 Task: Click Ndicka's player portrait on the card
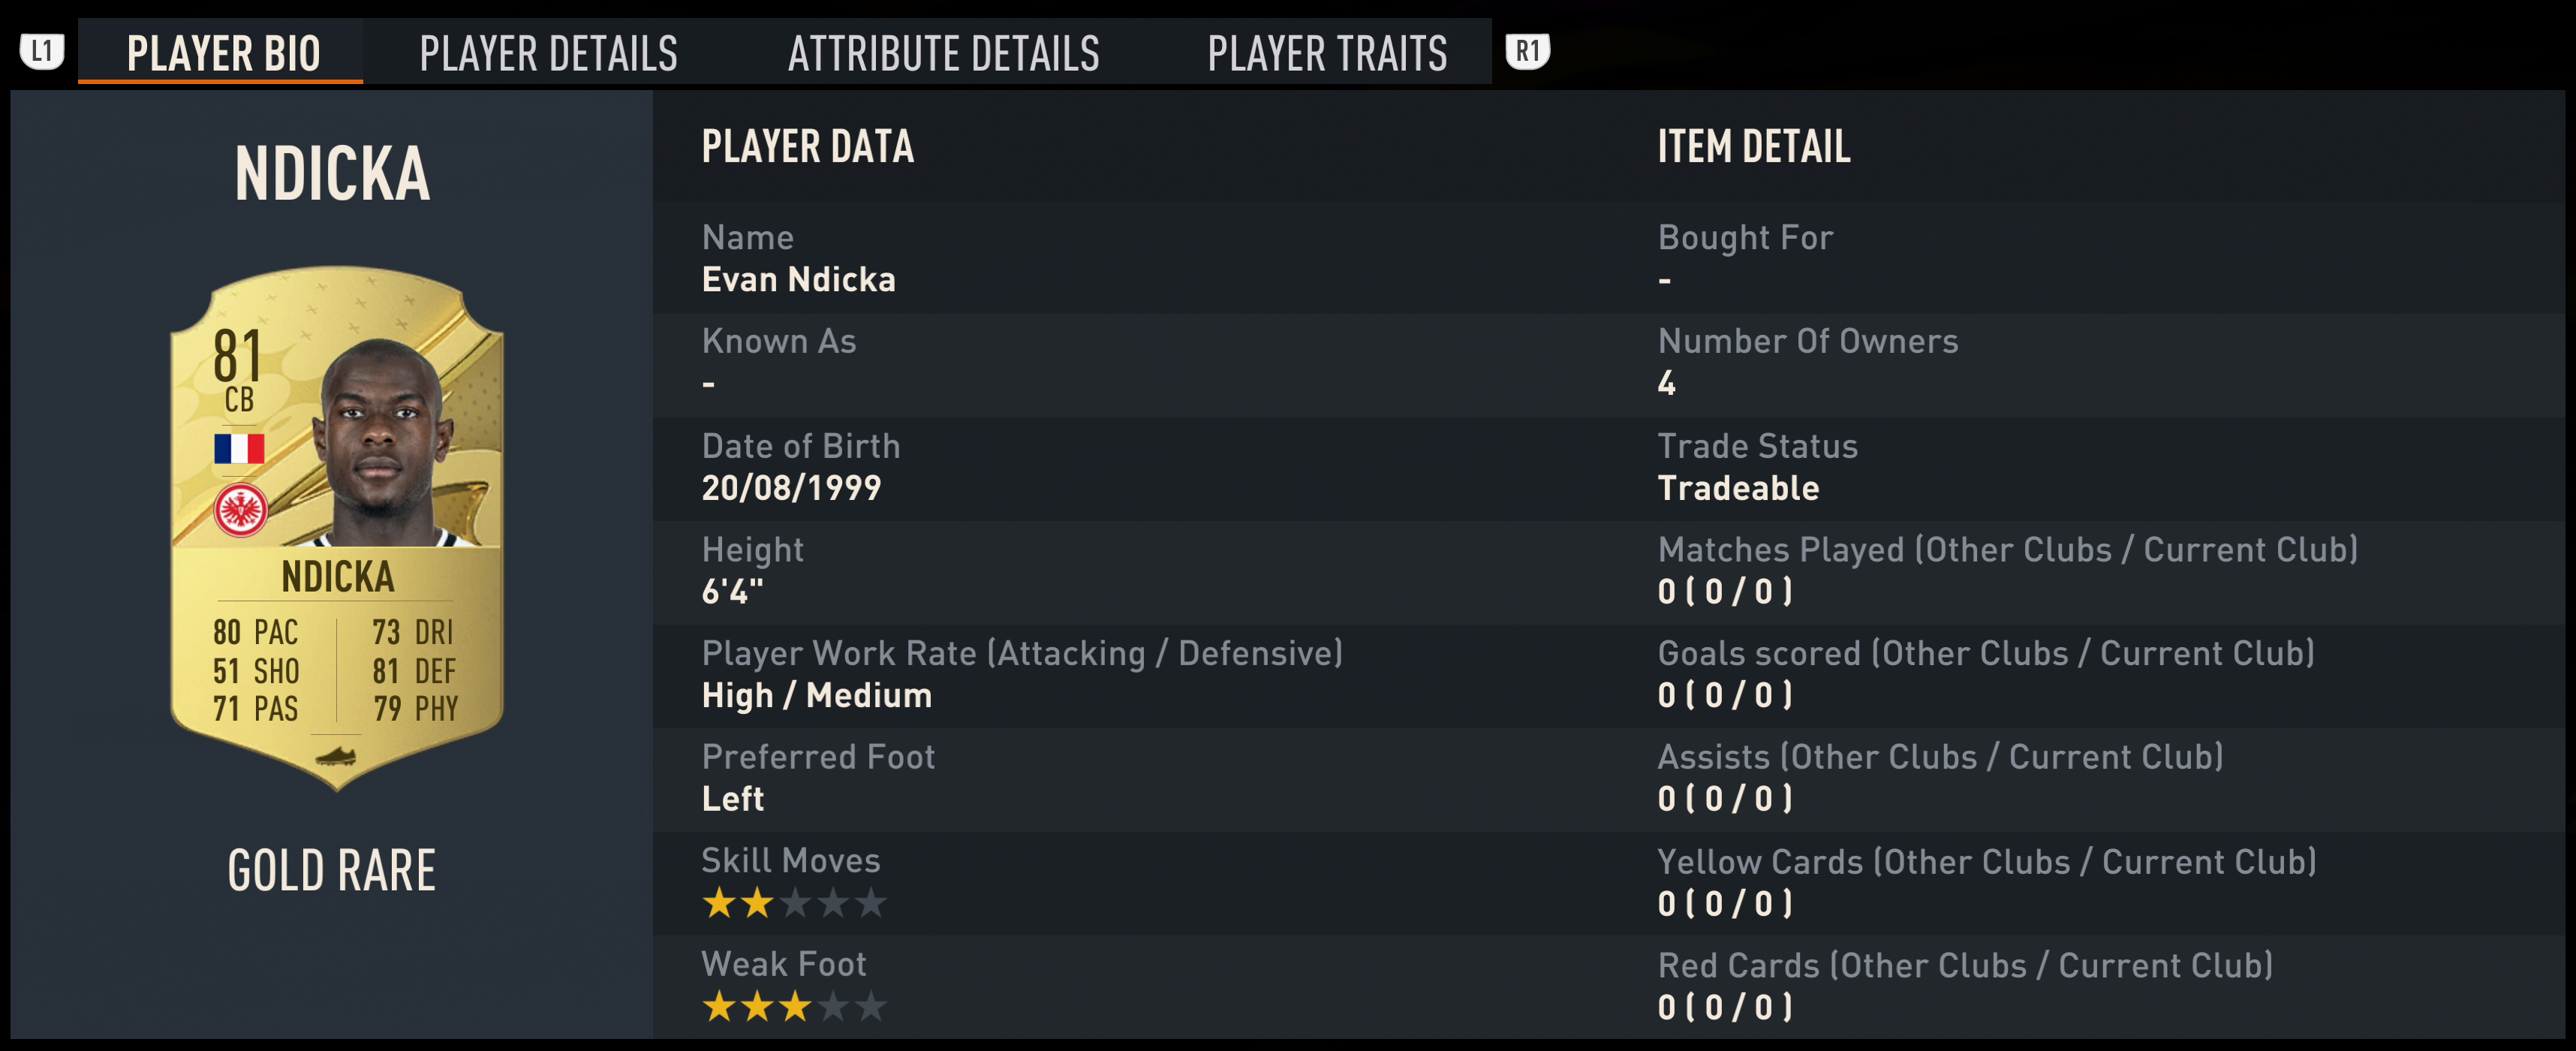[380, 445]
